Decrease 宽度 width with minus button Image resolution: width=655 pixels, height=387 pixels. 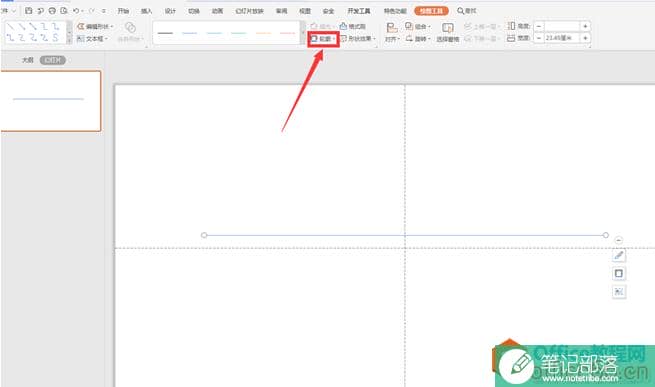pyautogui.click(x=539, y=38)
